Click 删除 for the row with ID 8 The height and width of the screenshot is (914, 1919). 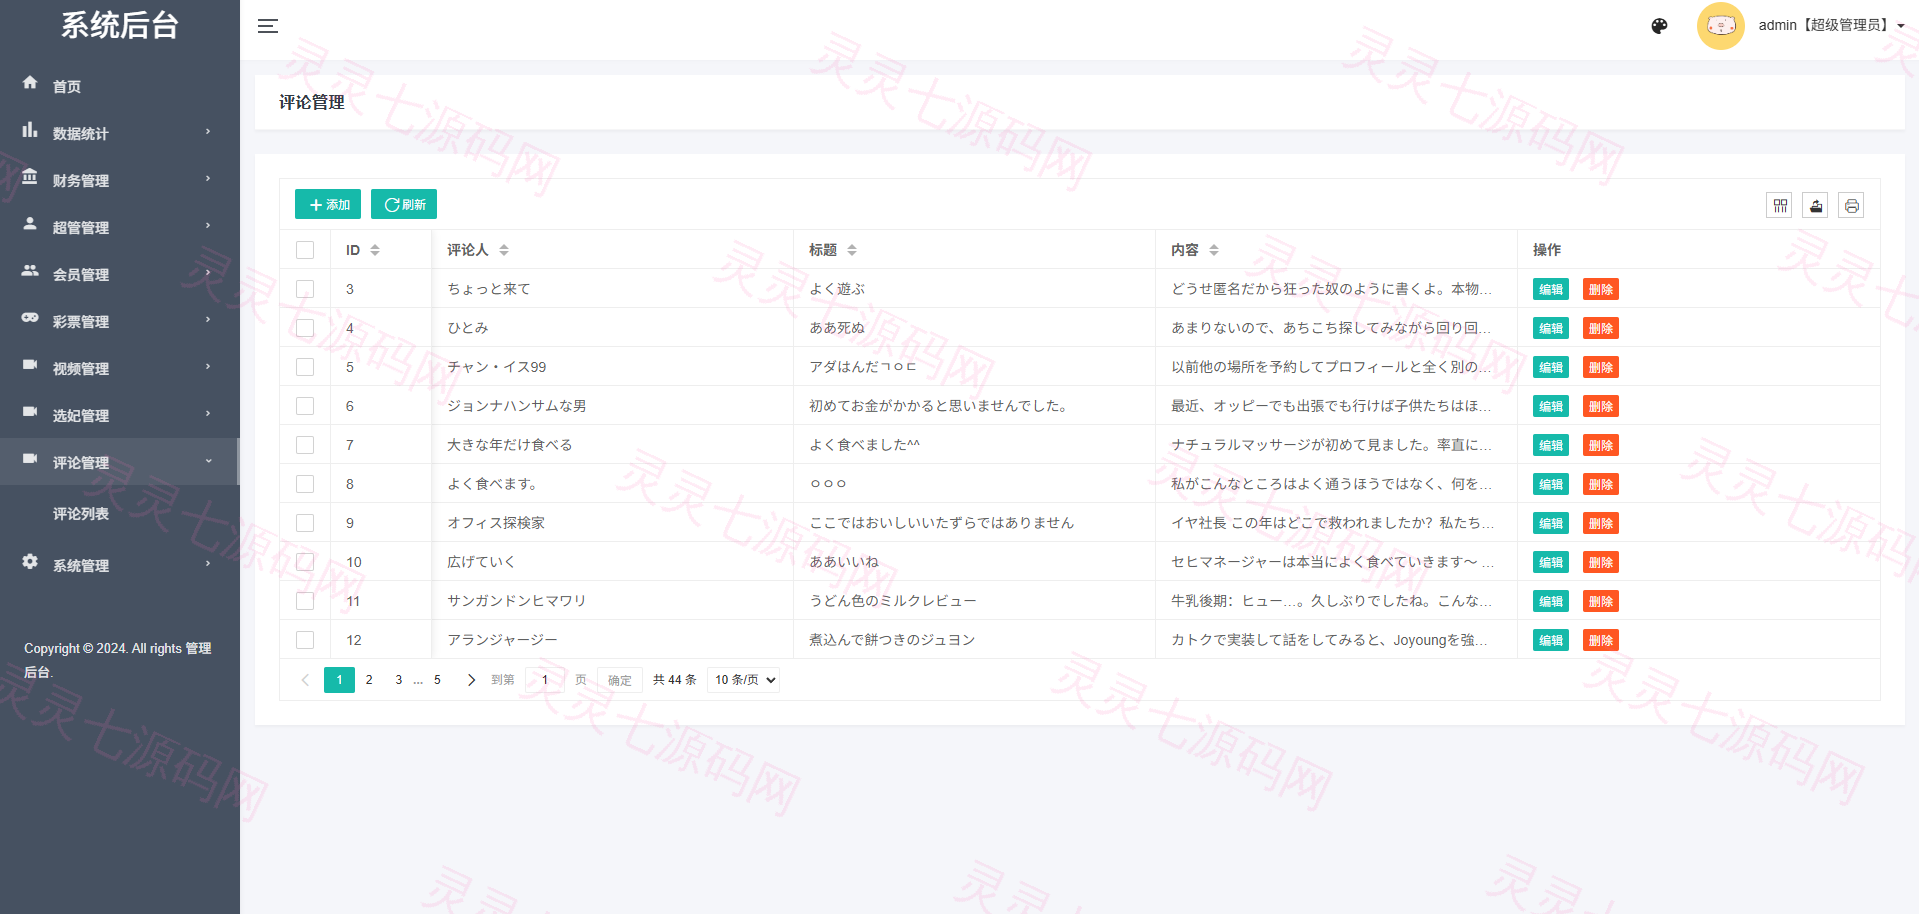click(1601, 484)
